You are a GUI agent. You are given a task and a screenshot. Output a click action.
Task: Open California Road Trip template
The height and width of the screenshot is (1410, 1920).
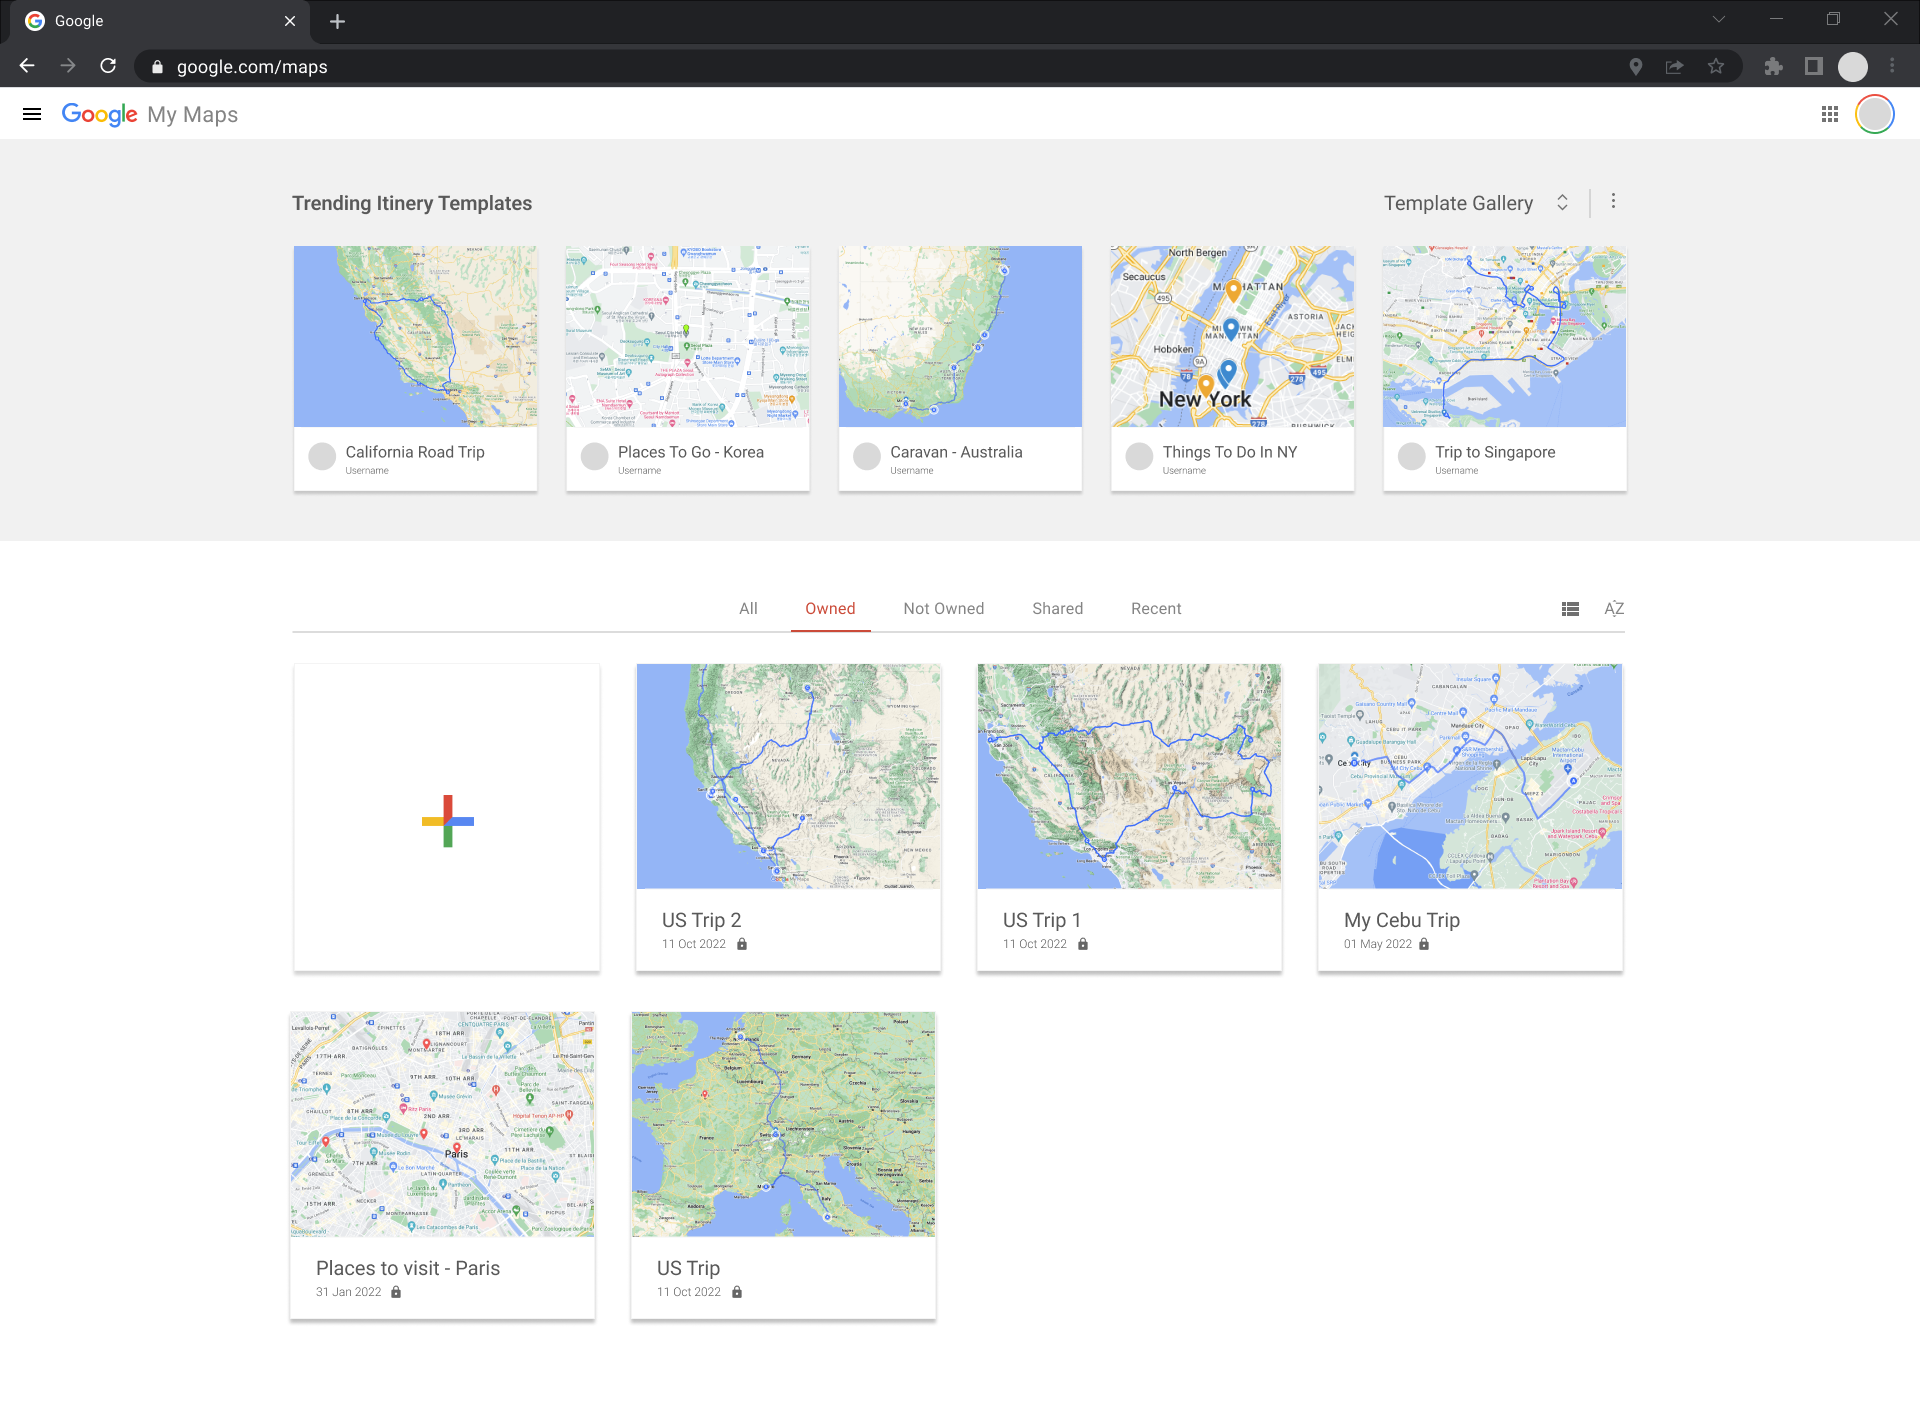pos(415,368)
